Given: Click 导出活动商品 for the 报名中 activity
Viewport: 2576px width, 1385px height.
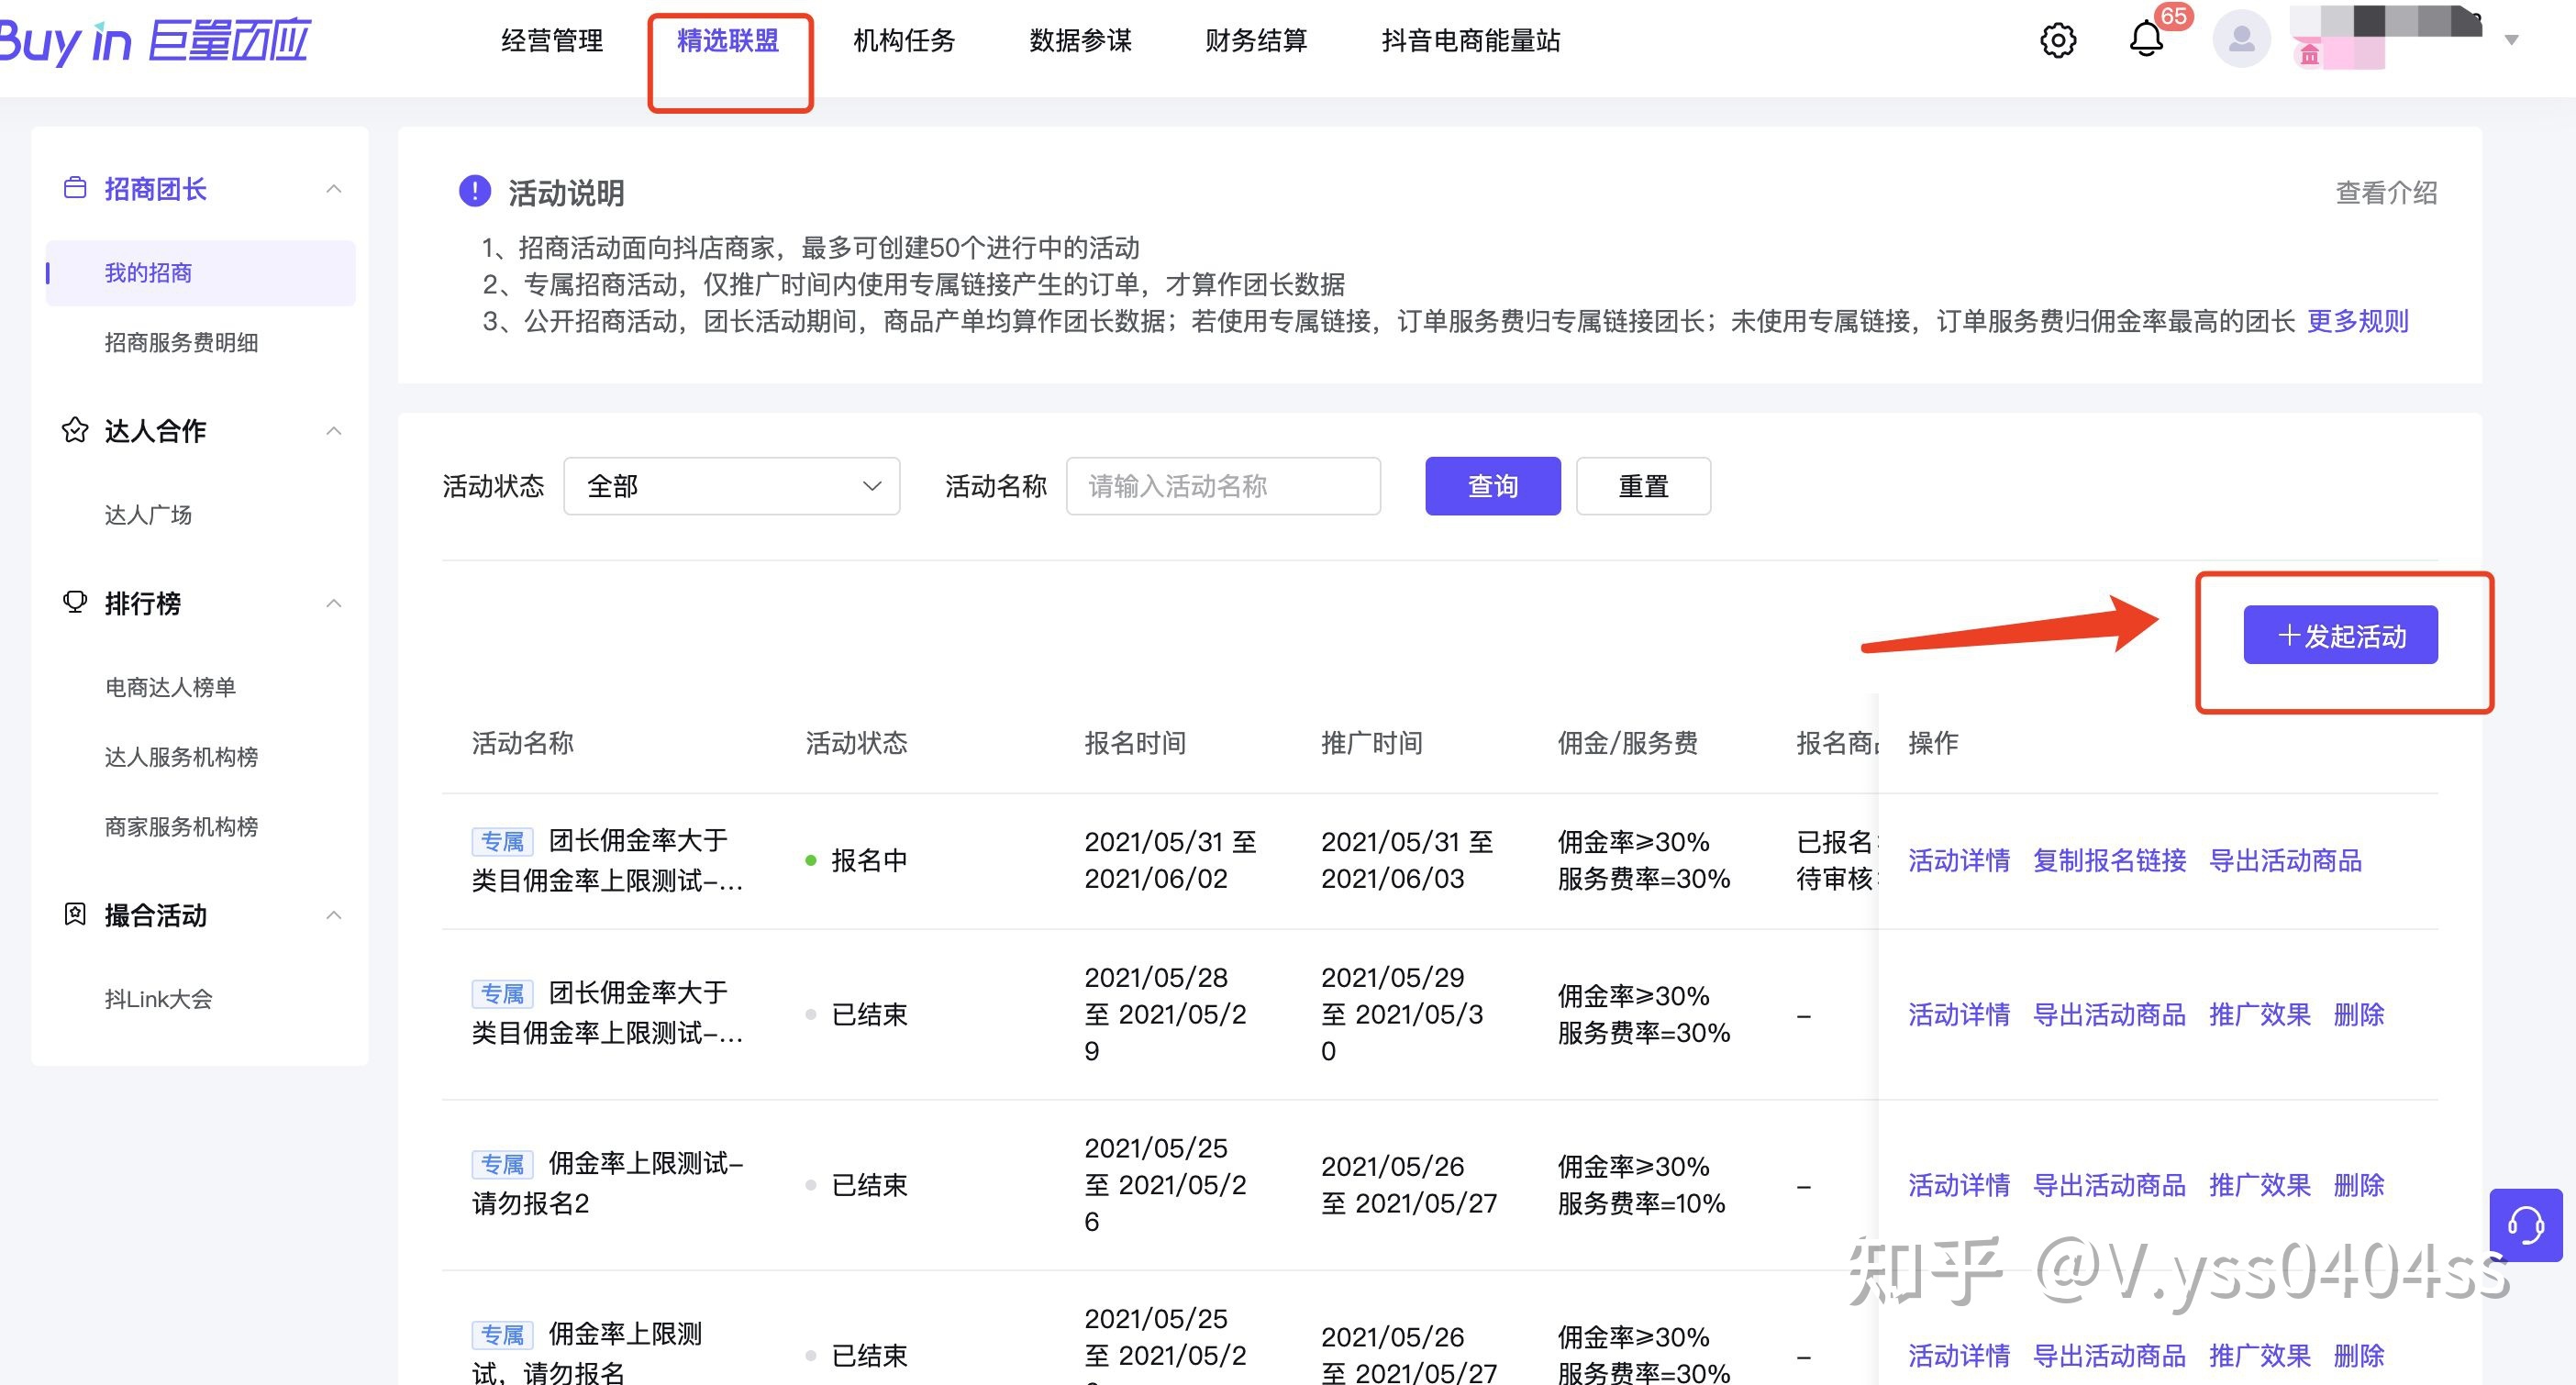Looking at the screenshot, I should (2285, 860).
